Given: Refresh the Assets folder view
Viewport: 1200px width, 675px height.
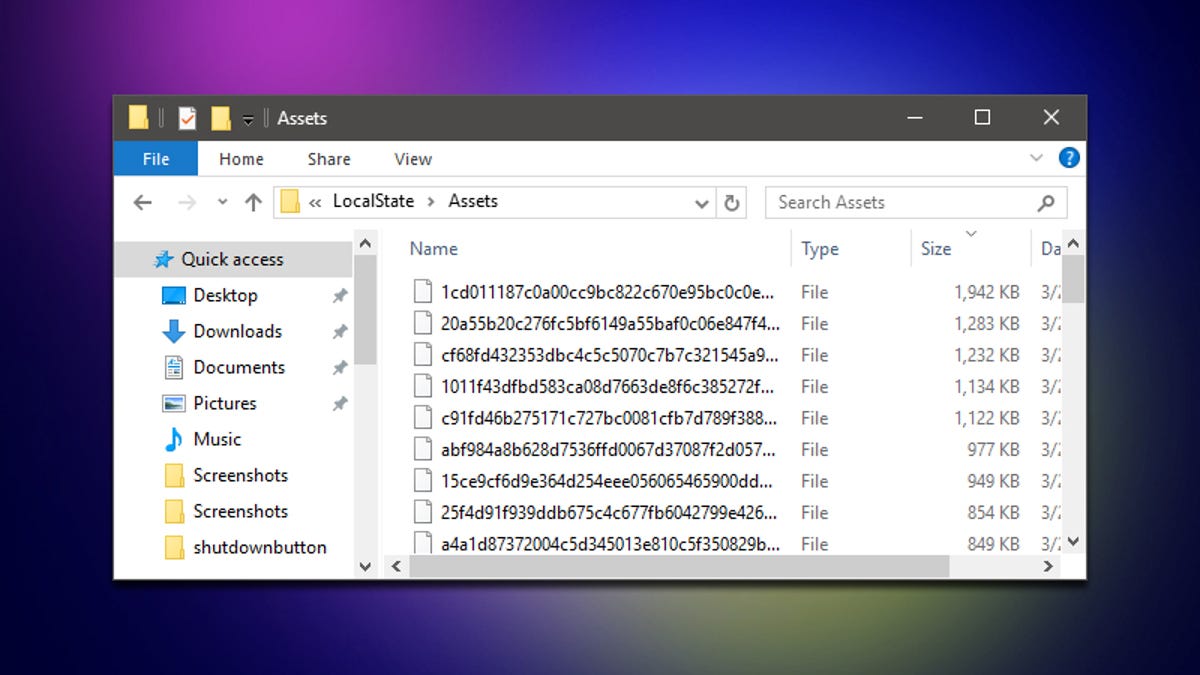Looking at the screenshot, I should tap(732, 202).
